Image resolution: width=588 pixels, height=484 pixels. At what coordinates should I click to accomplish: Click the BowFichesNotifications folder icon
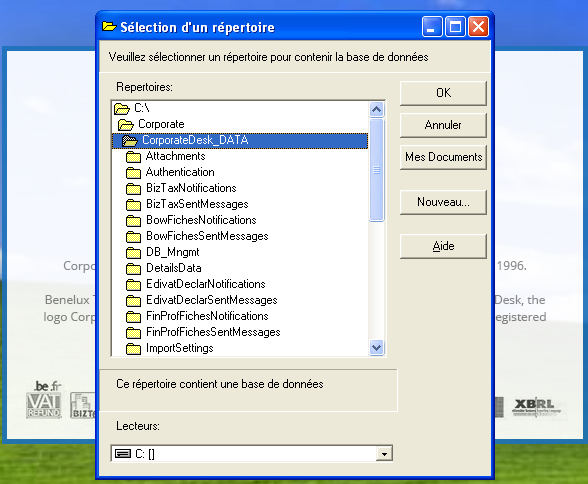pyautogui.click(x=134, y=221)
